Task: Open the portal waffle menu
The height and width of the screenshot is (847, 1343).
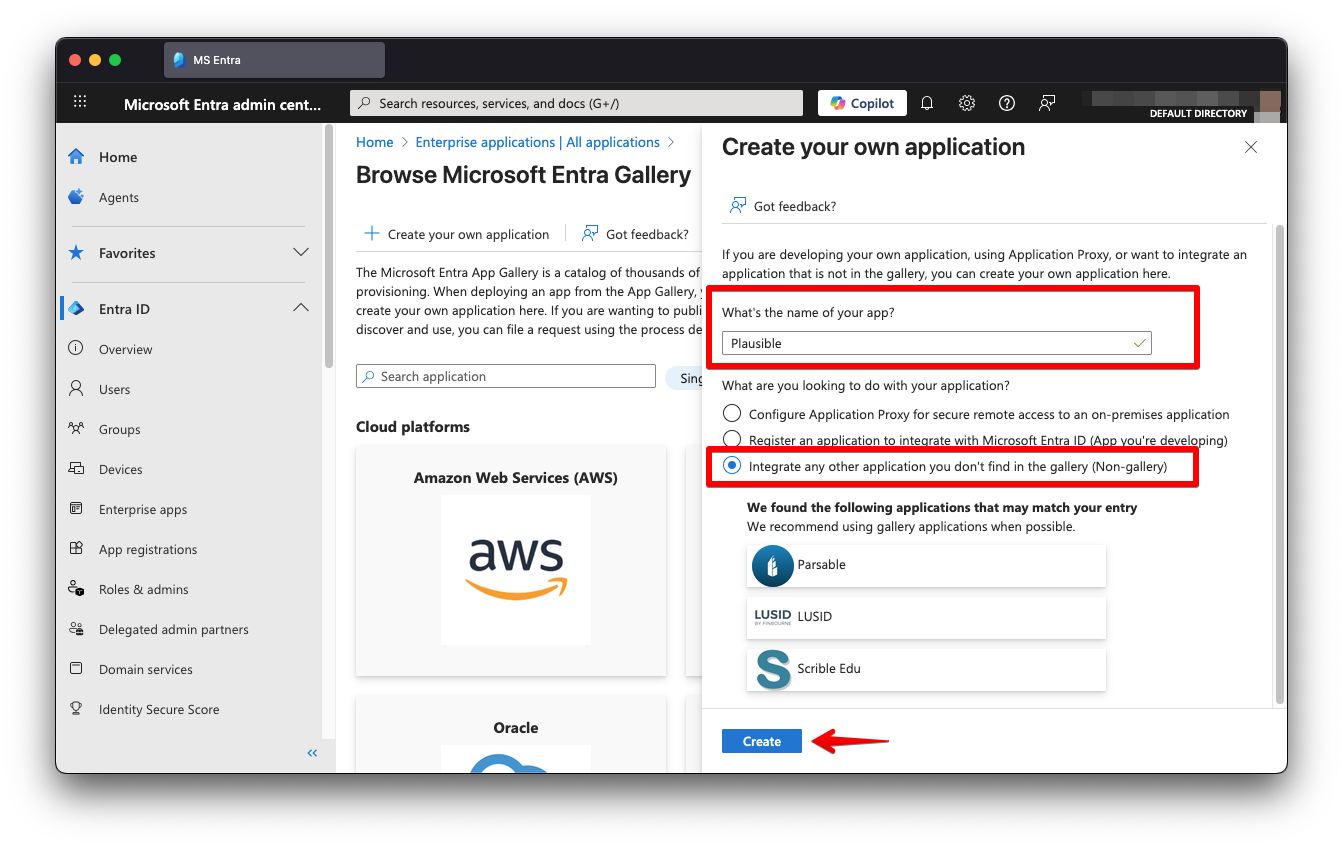Action: tap(80, 101)
